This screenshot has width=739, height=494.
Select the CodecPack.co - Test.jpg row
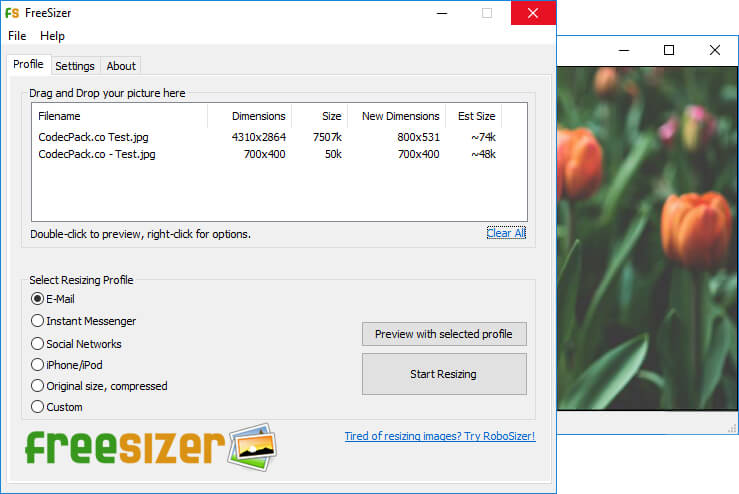(x=97, y=154)
